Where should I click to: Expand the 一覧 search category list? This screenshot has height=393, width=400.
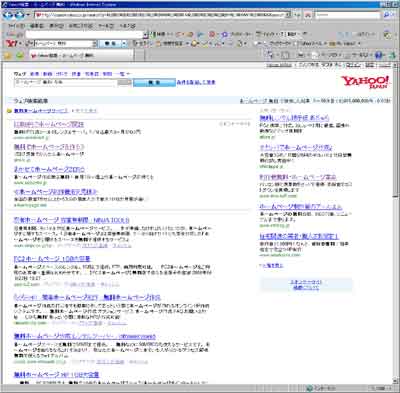pos(123,74)
